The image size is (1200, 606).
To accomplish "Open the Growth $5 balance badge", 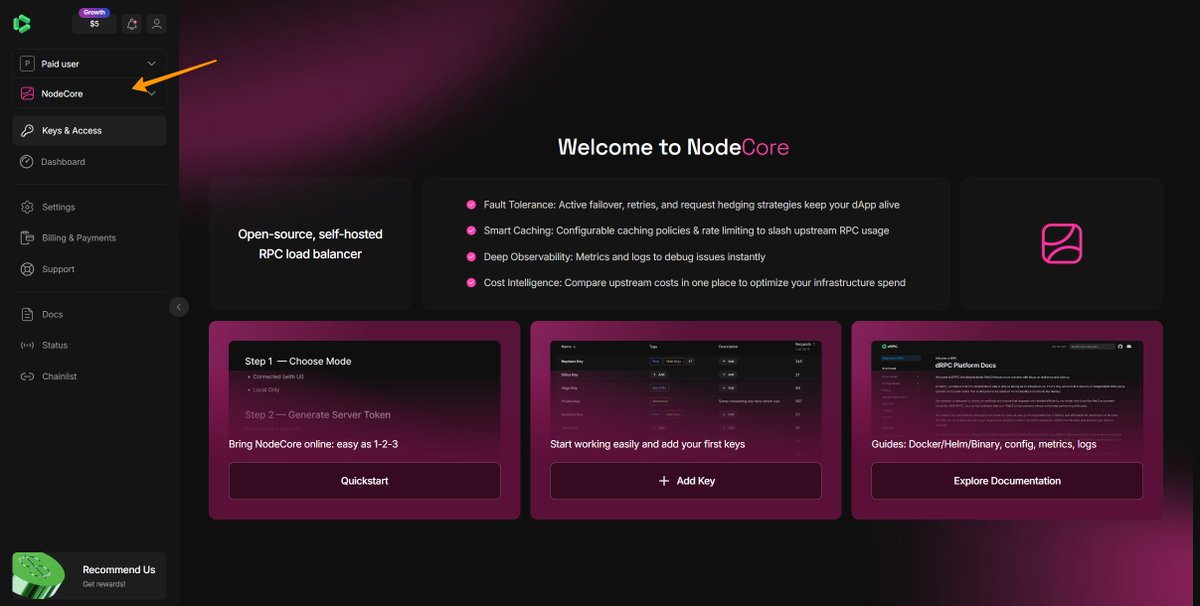I will coord(94,21).
